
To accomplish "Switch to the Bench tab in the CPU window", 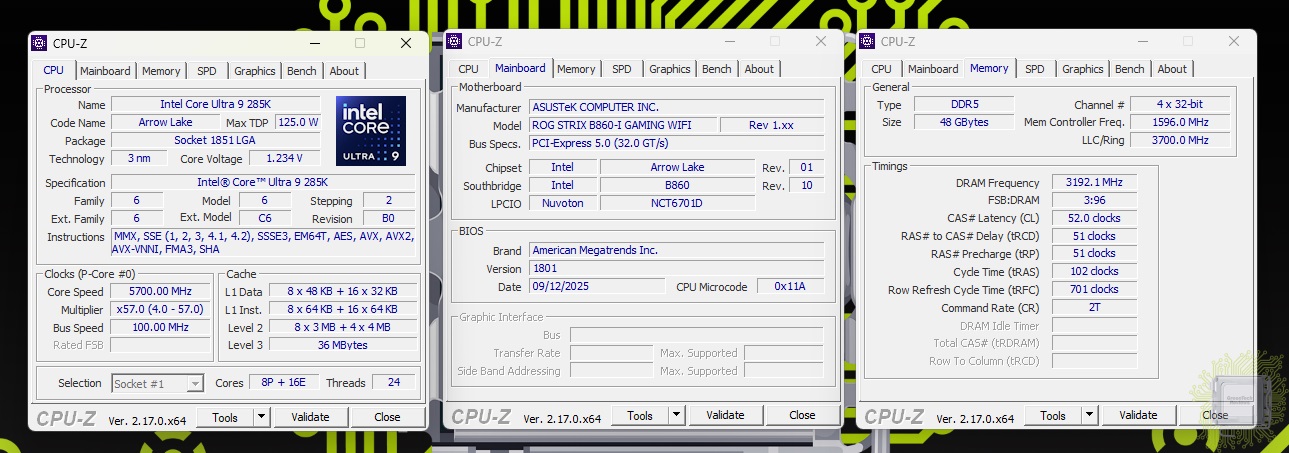I will click(301, 71).
